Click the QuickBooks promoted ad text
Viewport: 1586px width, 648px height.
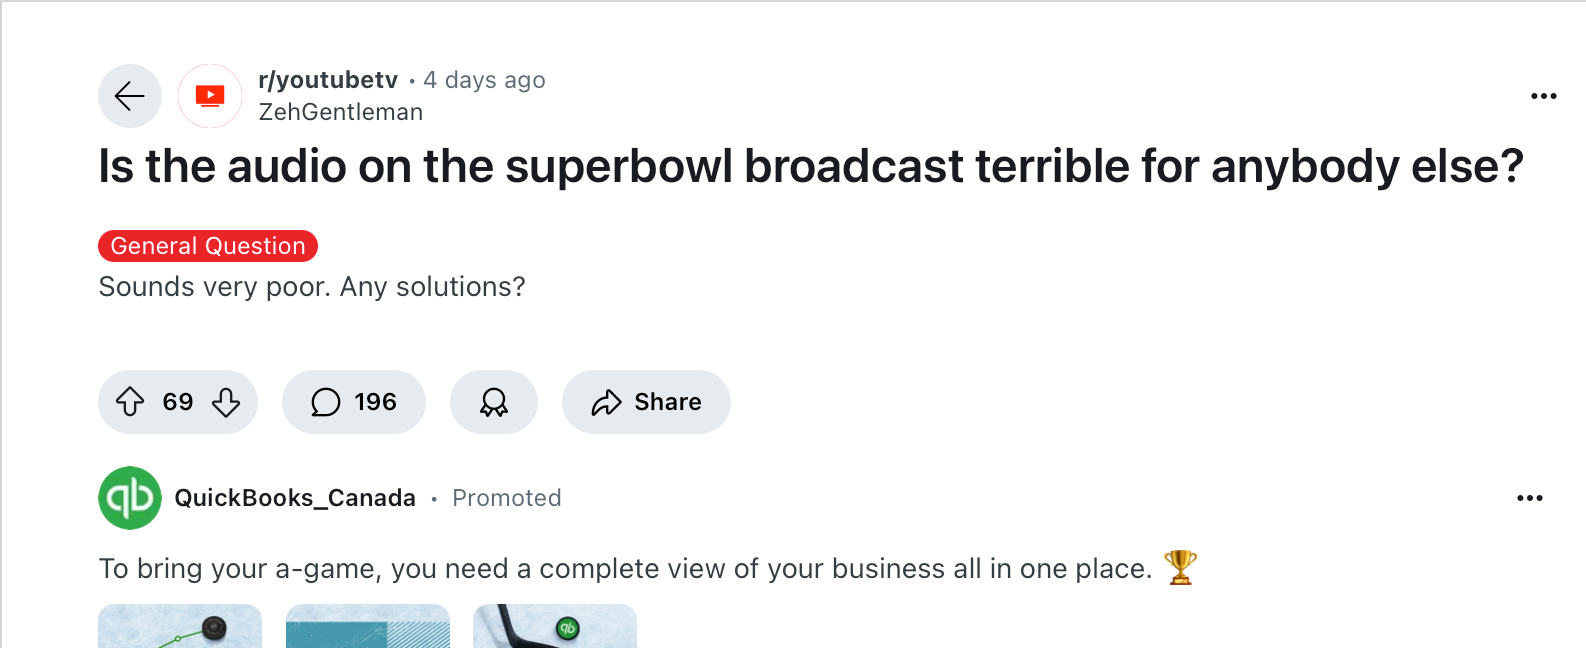click(x=625, y=569)
